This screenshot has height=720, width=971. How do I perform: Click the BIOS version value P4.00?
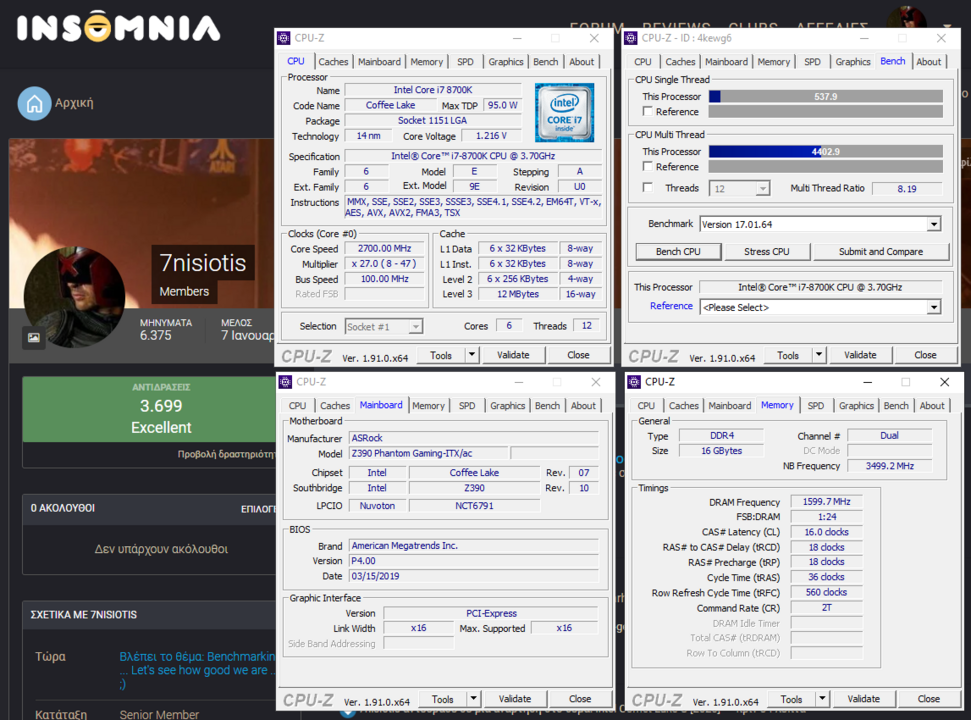(474, 561)
